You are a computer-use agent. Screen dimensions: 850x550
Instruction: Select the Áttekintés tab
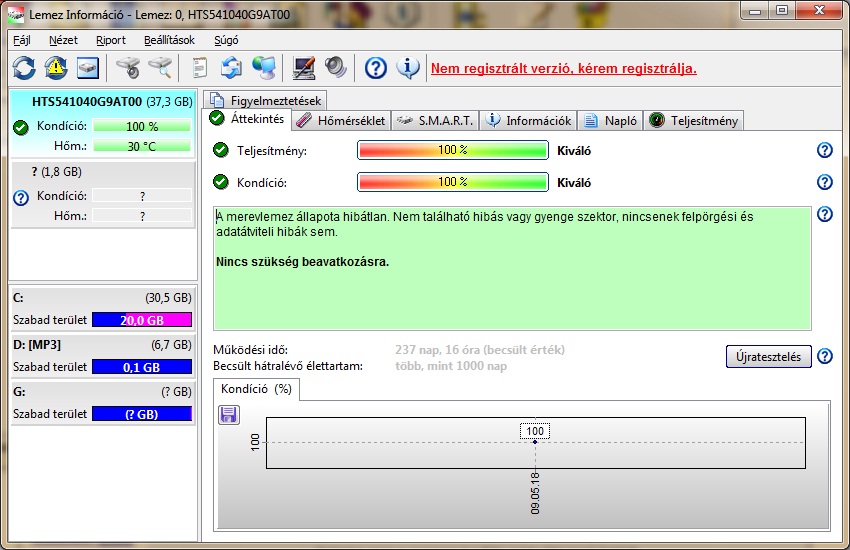[247, 119]
